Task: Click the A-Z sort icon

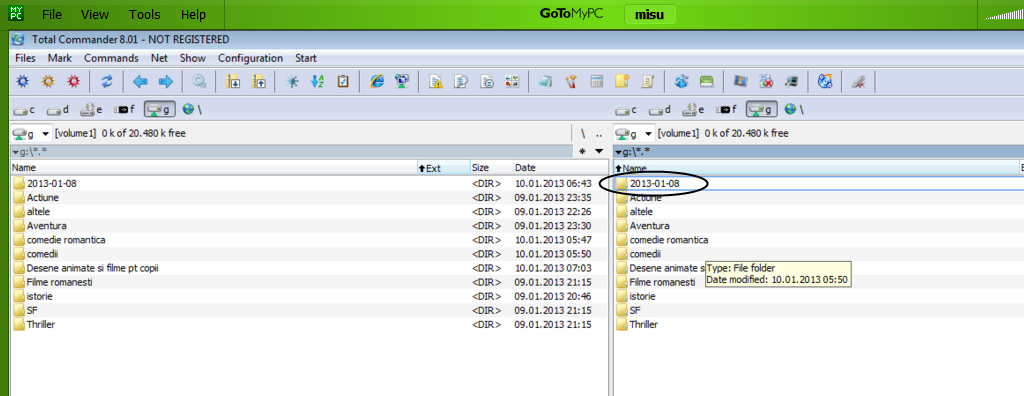Action: tap(317, 82)
